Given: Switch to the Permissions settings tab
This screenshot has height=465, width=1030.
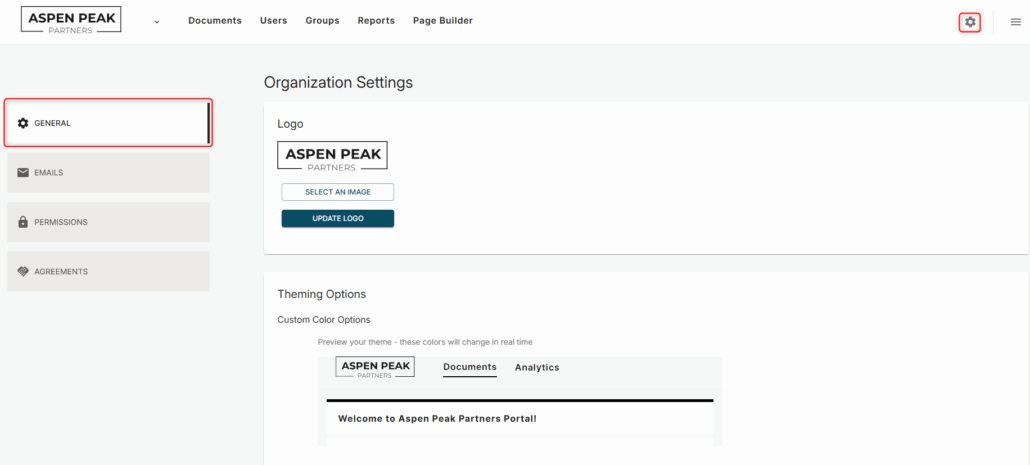Looking at the screenshot, I should point(108,222).
